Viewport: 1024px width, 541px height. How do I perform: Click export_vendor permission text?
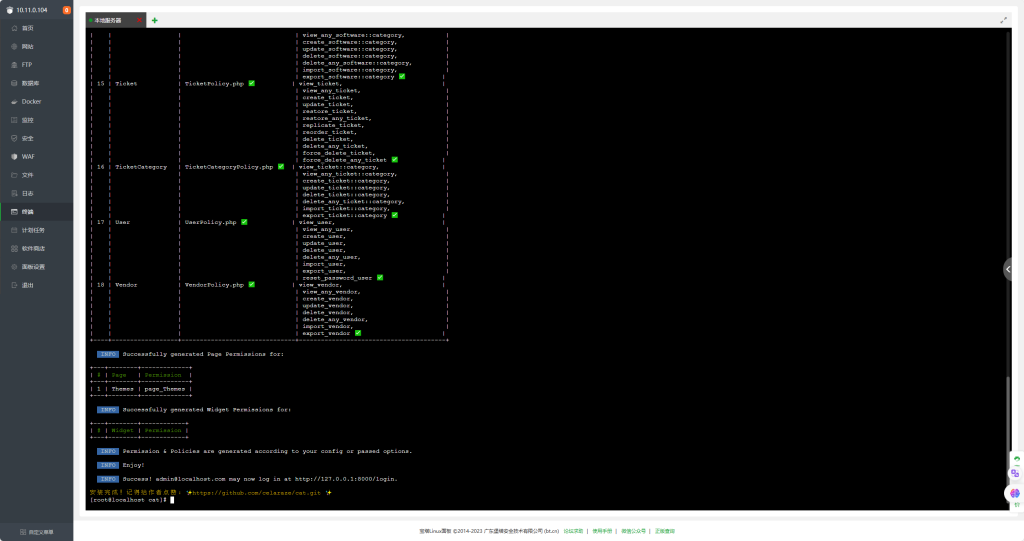point(326,333)
